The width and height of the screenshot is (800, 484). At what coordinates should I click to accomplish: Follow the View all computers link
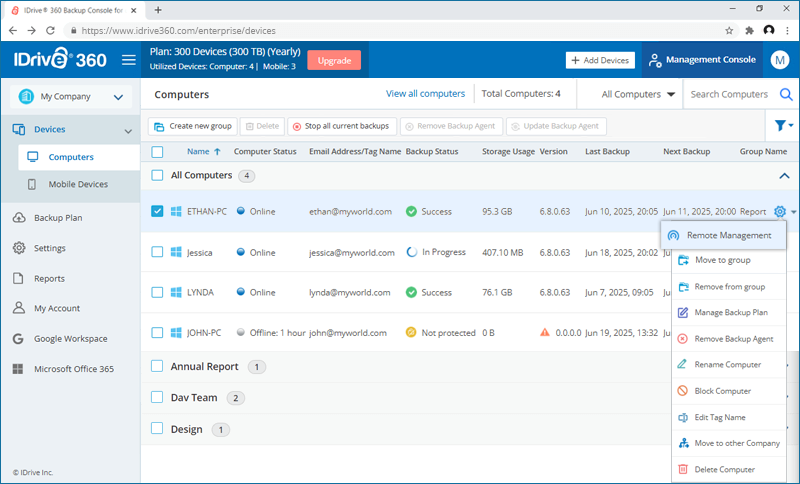[426, 94]
